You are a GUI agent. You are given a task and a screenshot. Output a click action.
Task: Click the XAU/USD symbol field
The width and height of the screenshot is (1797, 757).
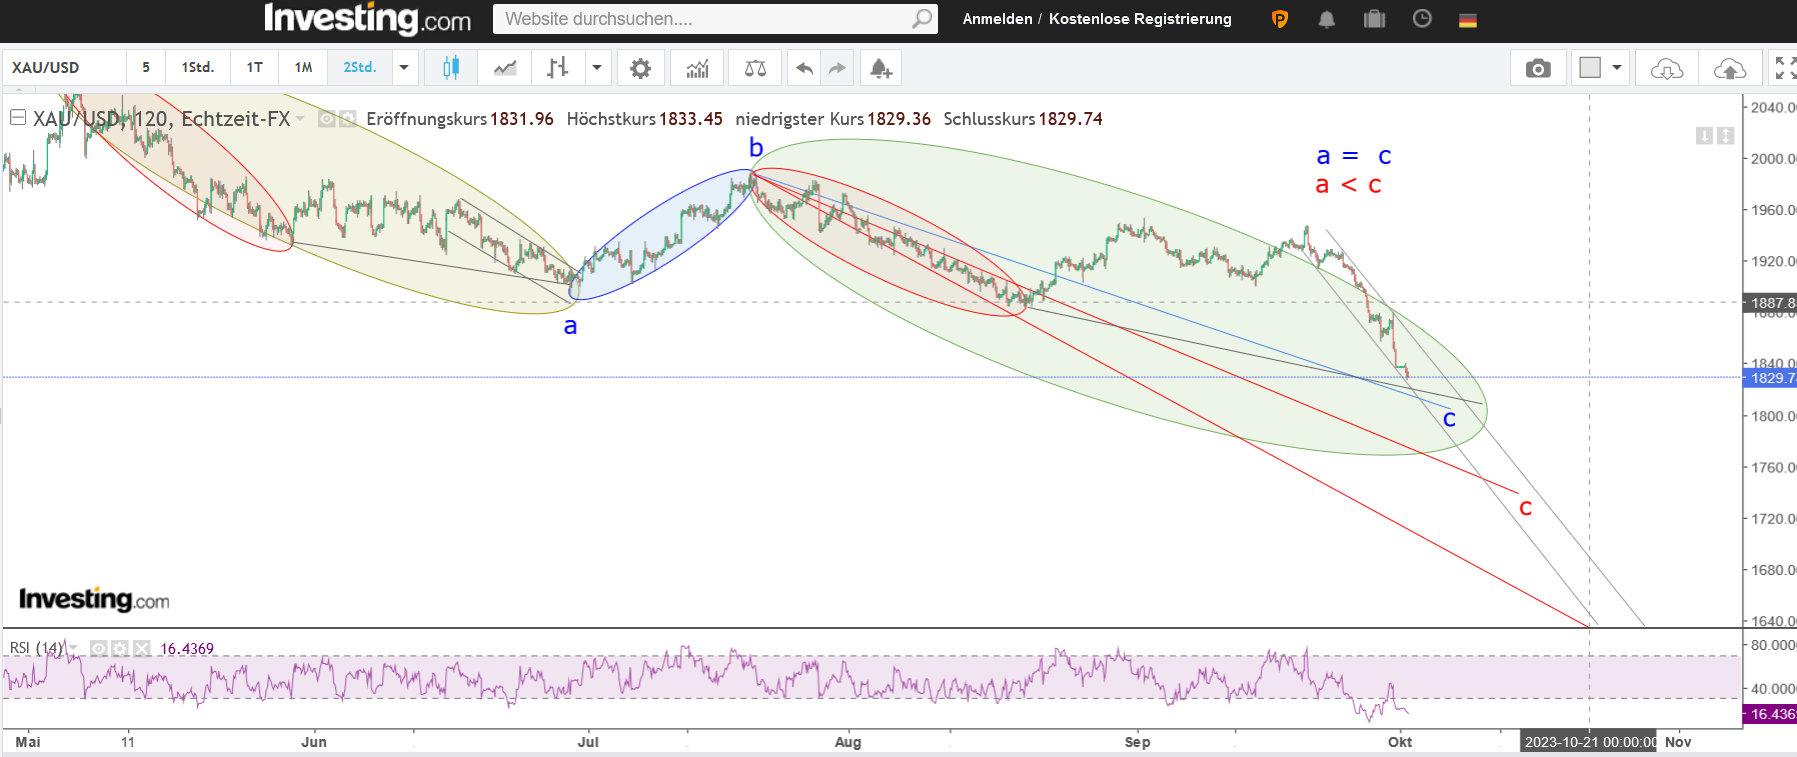[x=65, y=68]
